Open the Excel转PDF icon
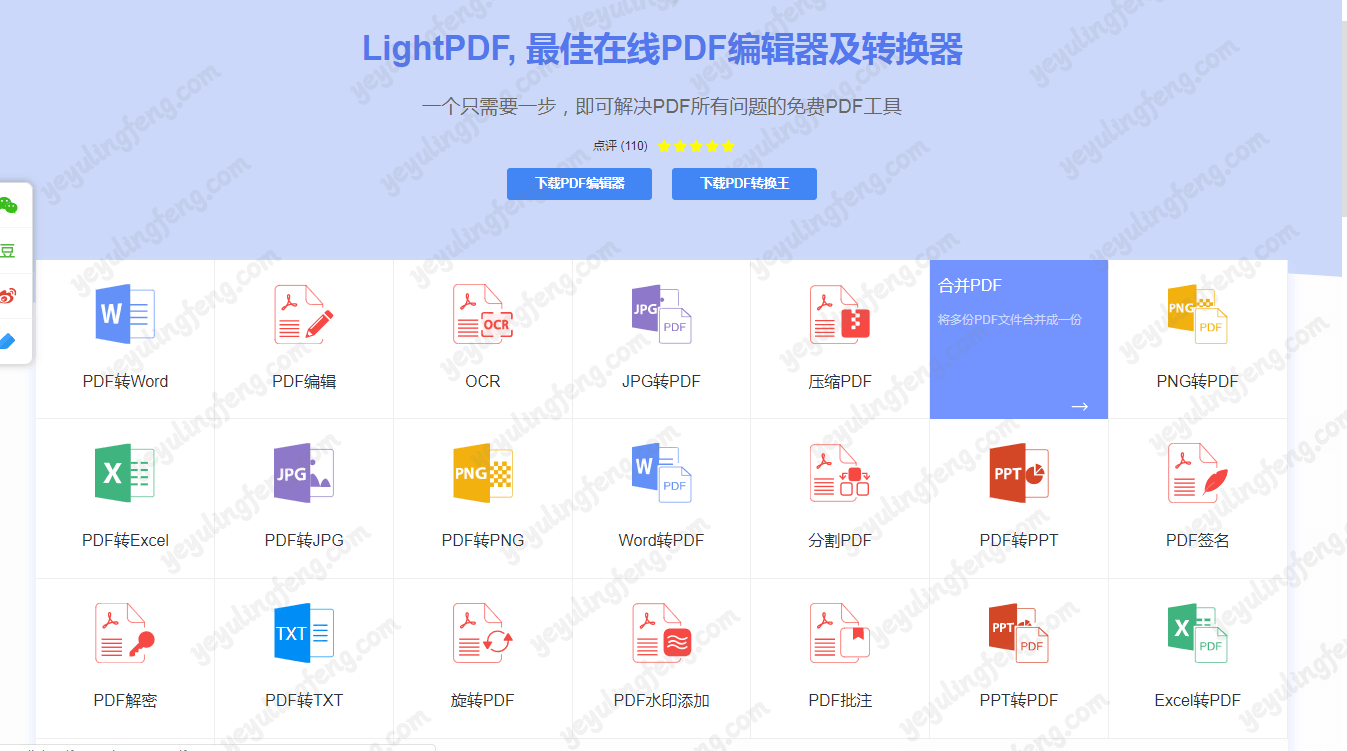Viewport: 1347px width, 751px height. pyautogui.click(x=1198, y=633)
